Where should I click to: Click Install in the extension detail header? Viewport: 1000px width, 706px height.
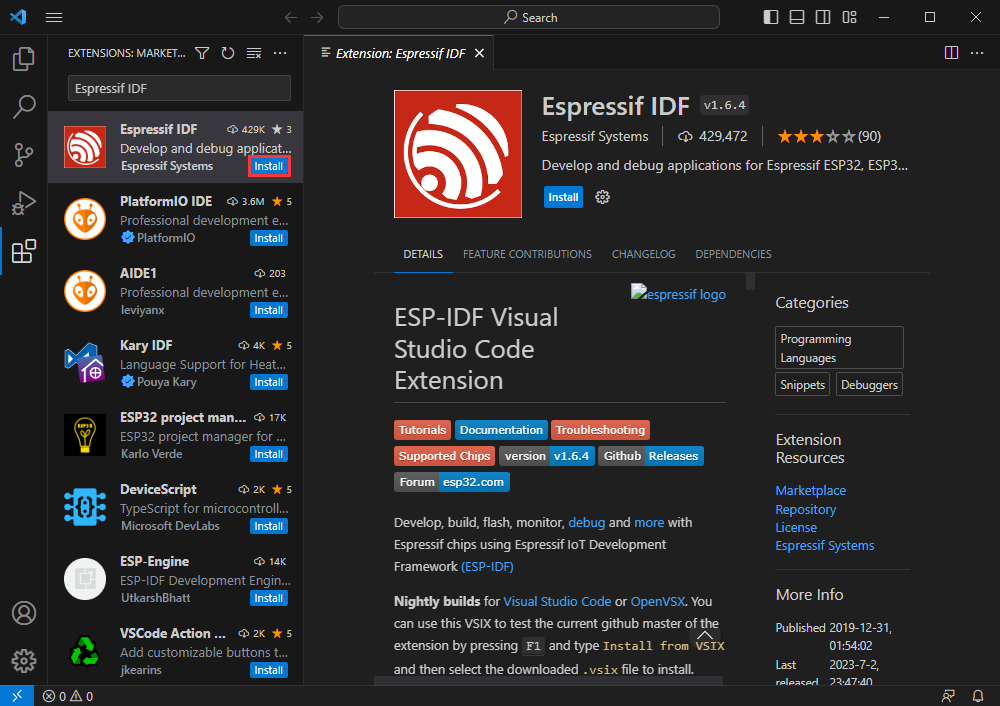click(563, 197)
